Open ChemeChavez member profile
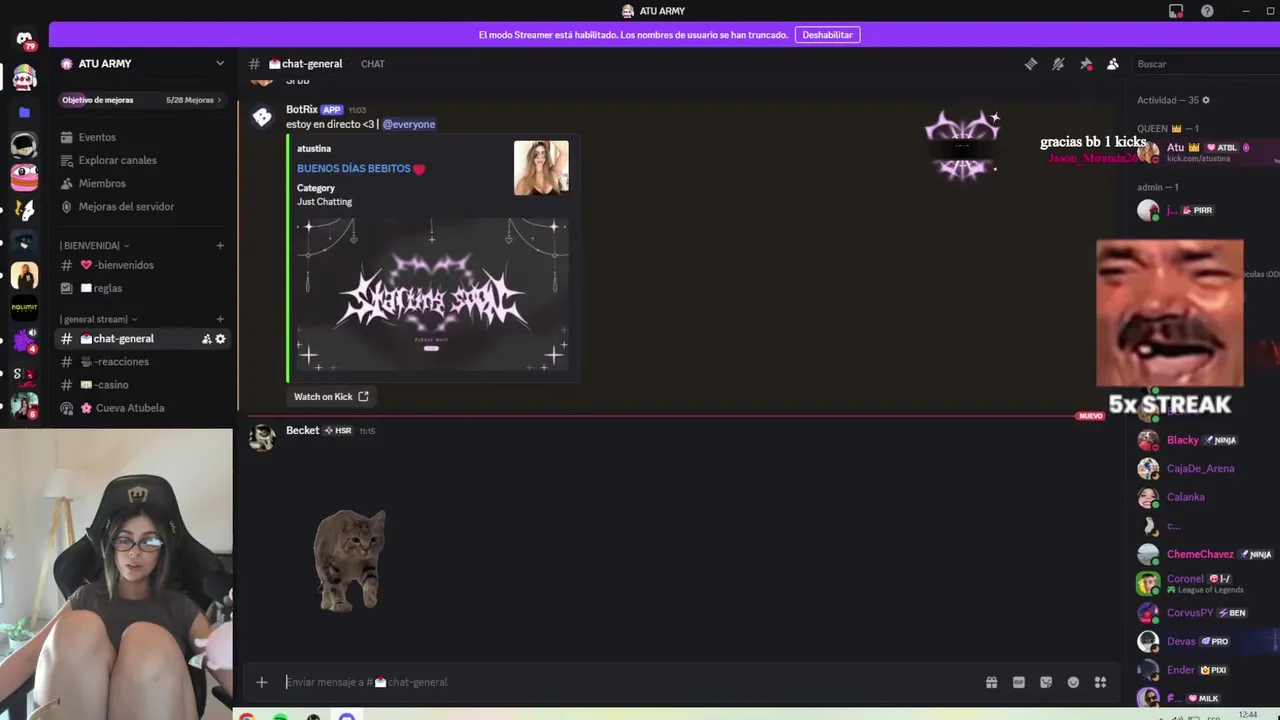The width and height of the screenshot is (1280, 720). pos(1206,554)
